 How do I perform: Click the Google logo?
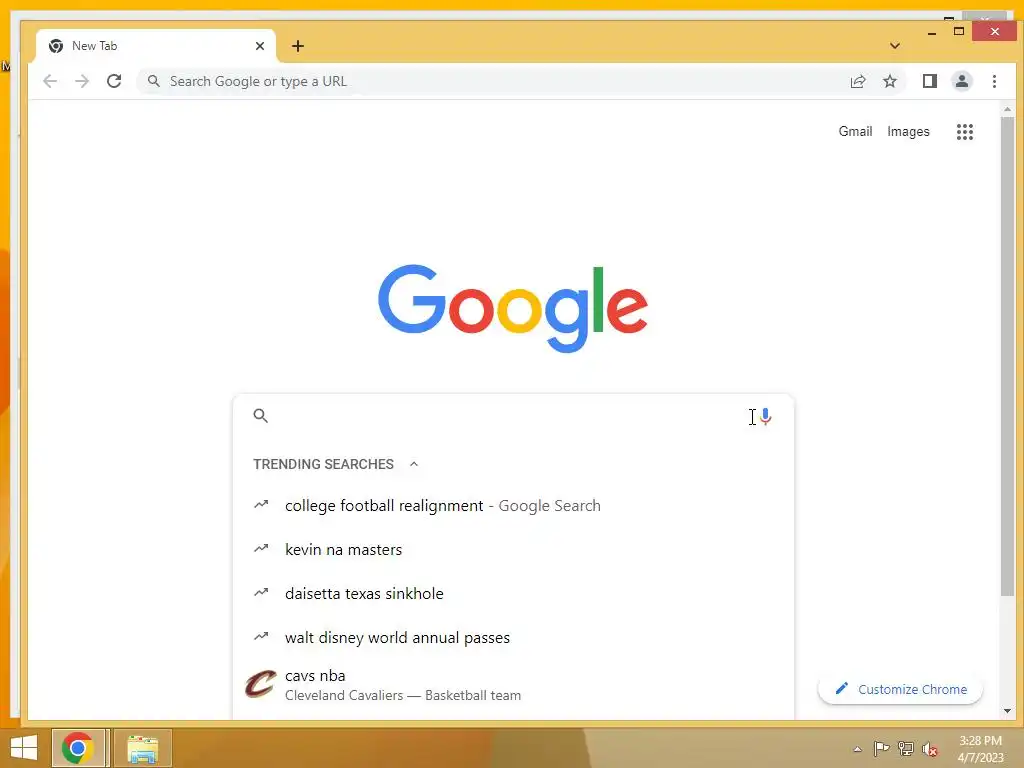tap(513, 308)
